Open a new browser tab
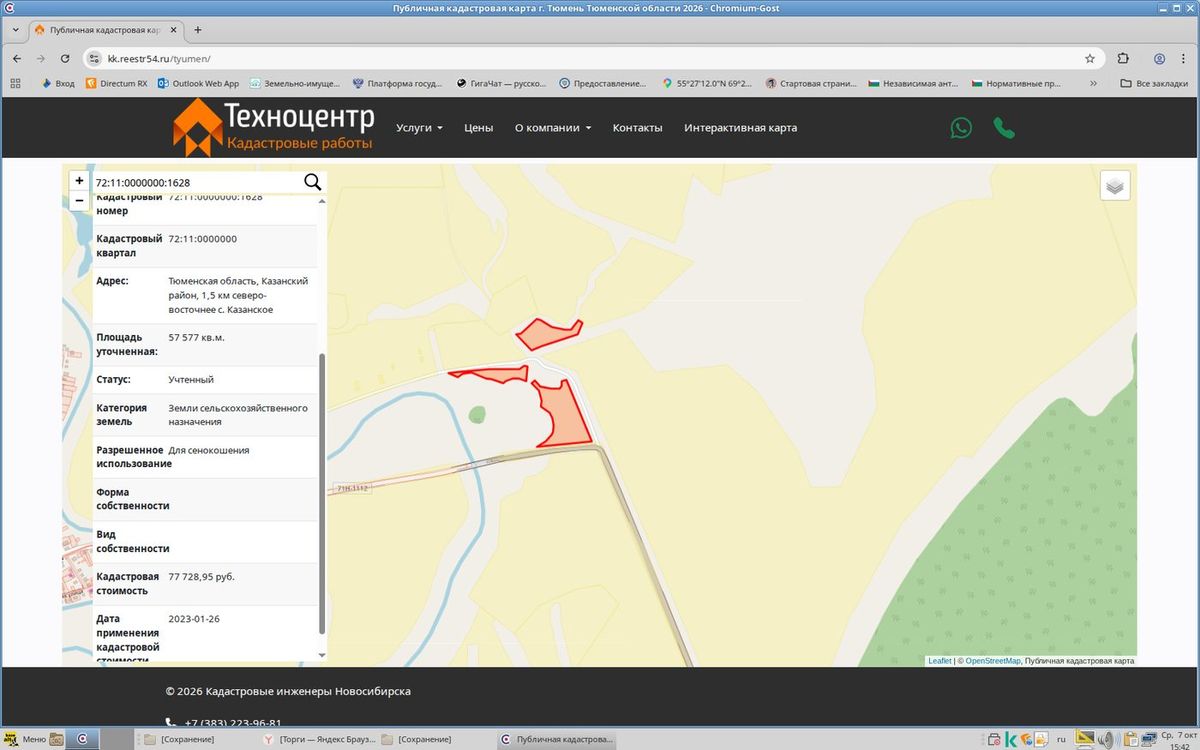Image resolution: width=1200 pixels, height=750 pixels. tap(197, 30)
